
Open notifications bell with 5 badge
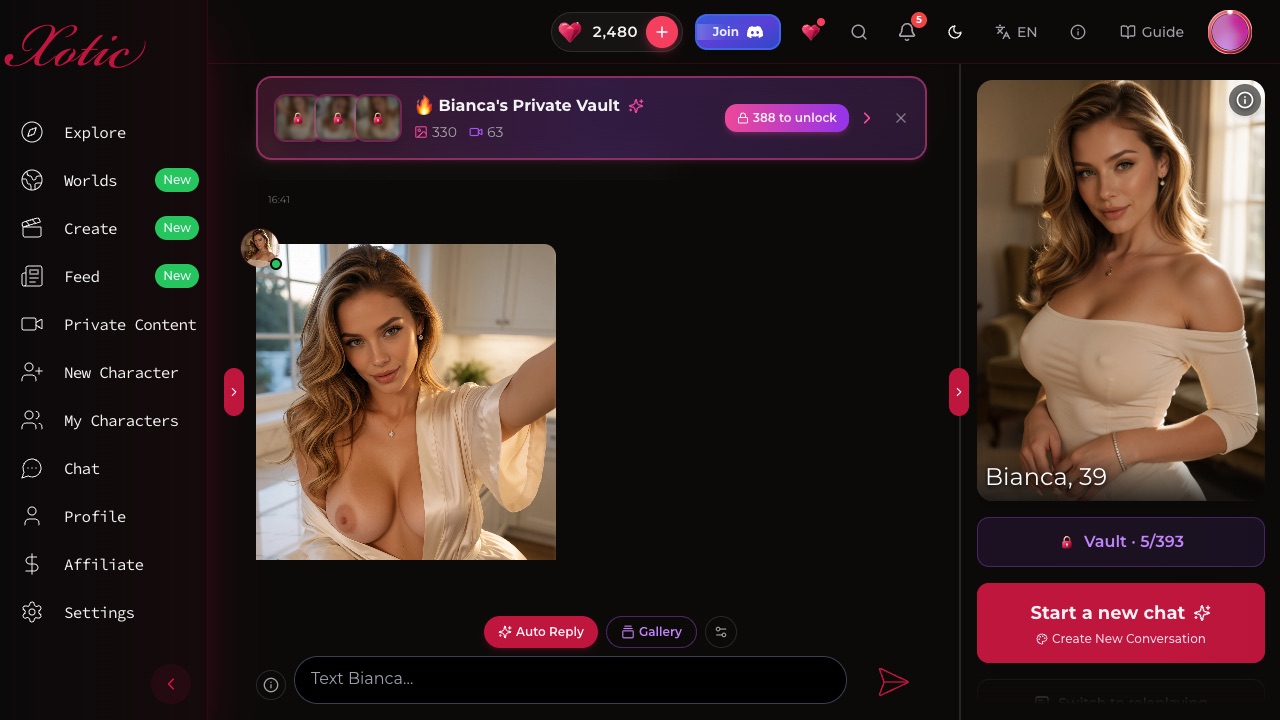point(907,32)
